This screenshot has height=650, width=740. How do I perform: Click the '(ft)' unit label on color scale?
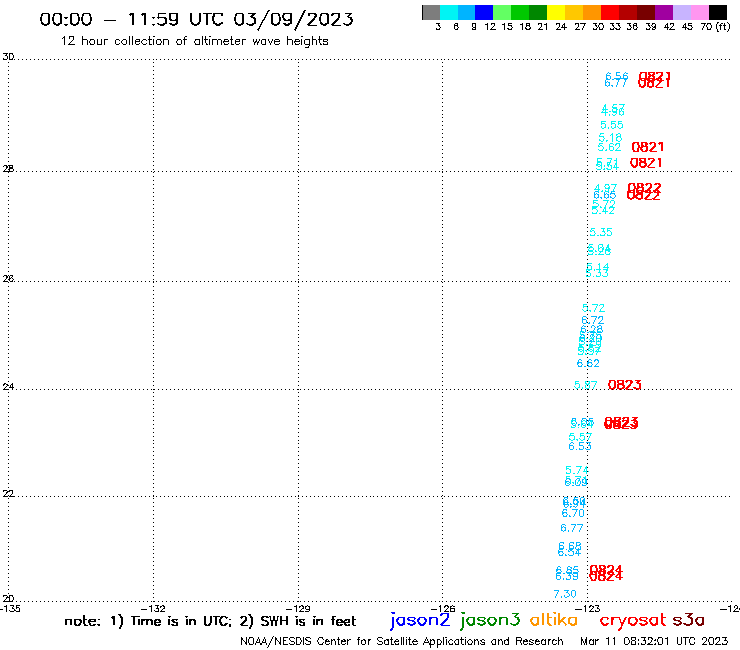pyautogui.click(x=723, y=26)
